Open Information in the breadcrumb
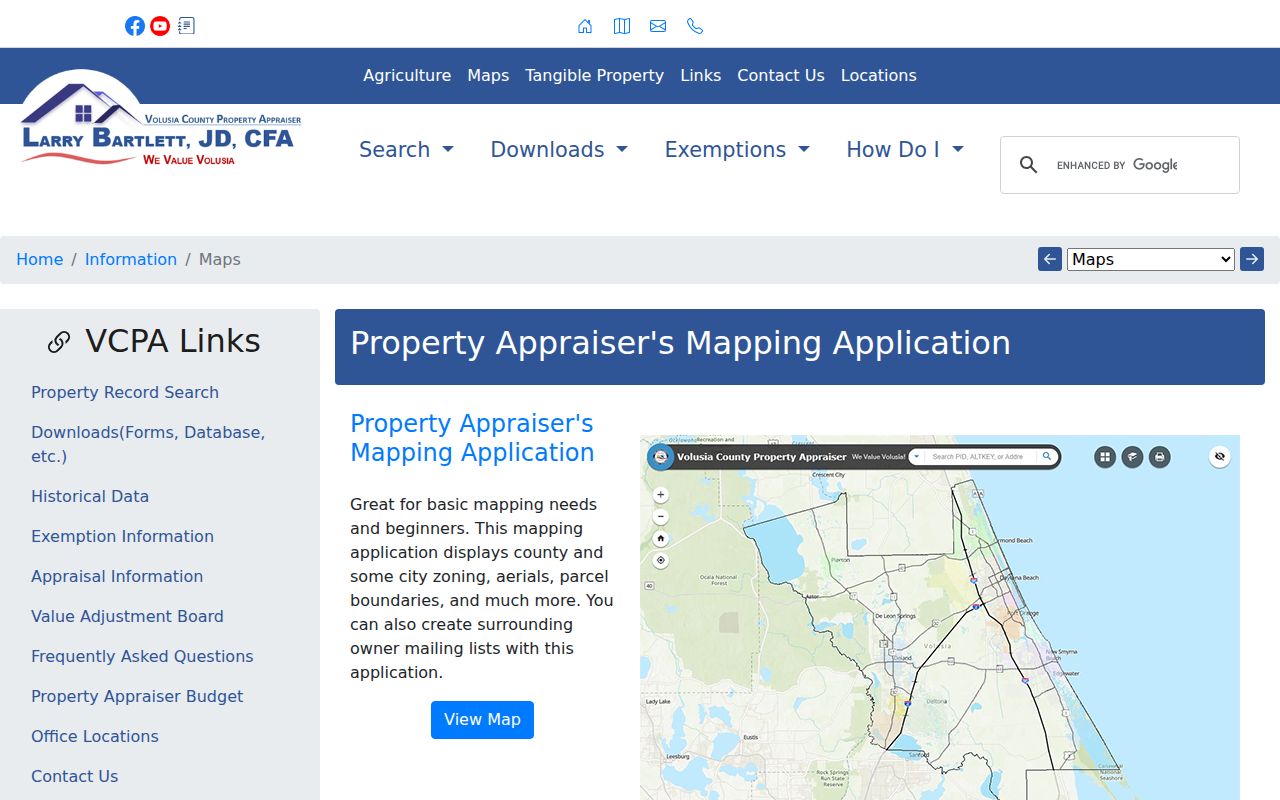1280x800 pixels. (131, 259)
